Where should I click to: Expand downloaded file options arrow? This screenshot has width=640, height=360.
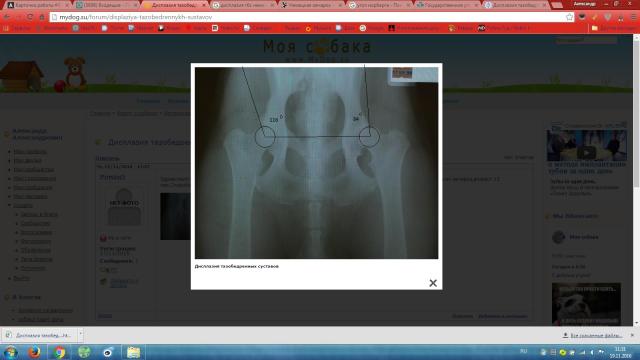80,335
